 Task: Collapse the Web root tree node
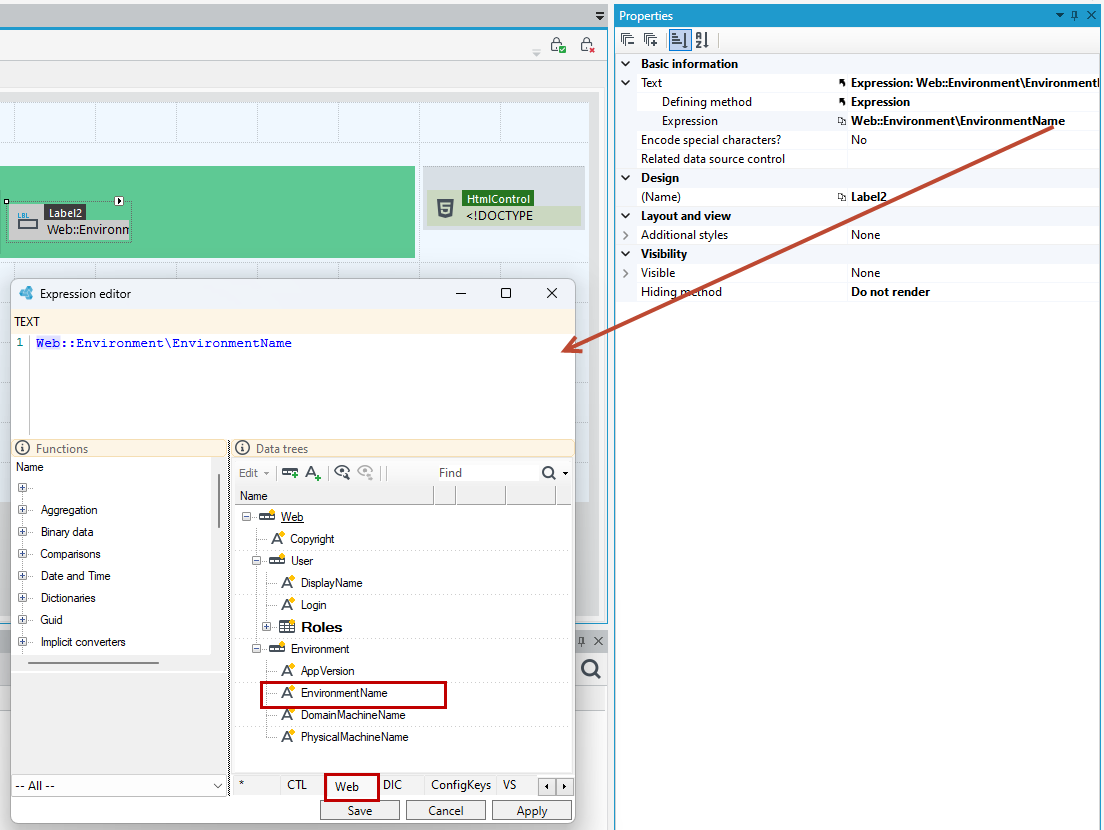246,517
